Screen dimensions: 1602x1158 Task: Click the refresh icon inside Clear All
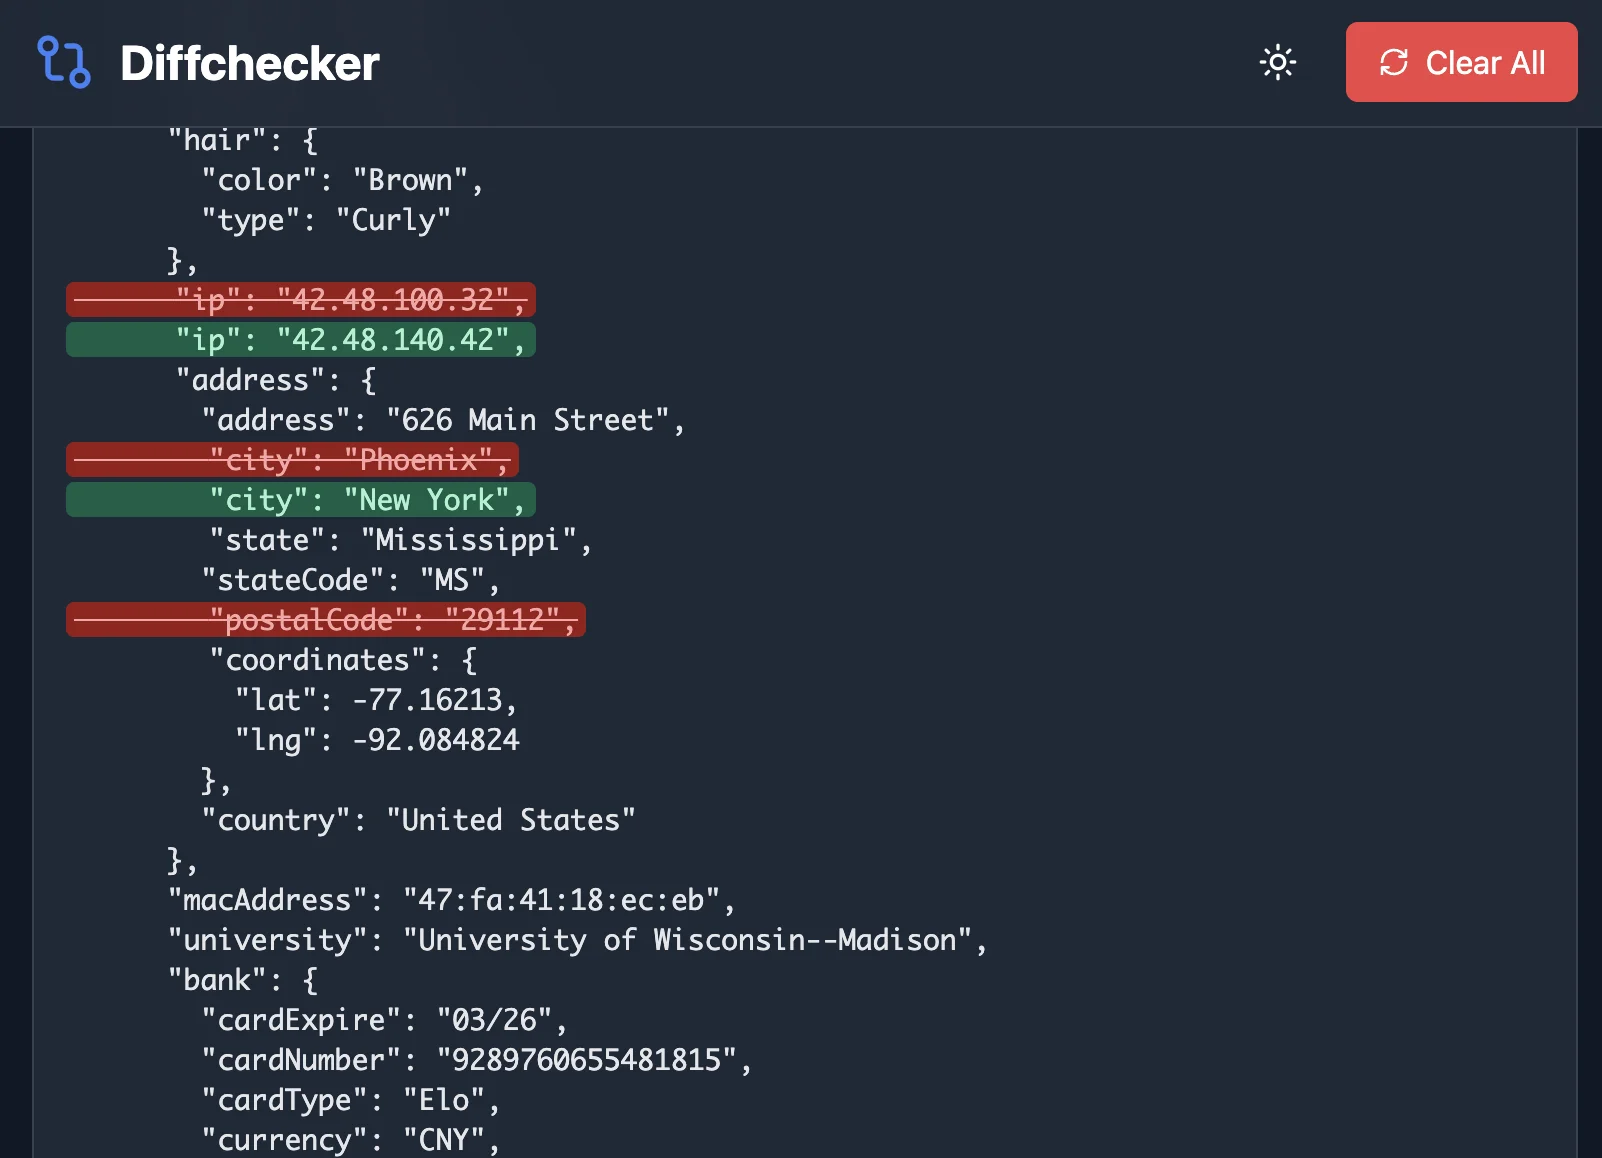click(1394, 63)
